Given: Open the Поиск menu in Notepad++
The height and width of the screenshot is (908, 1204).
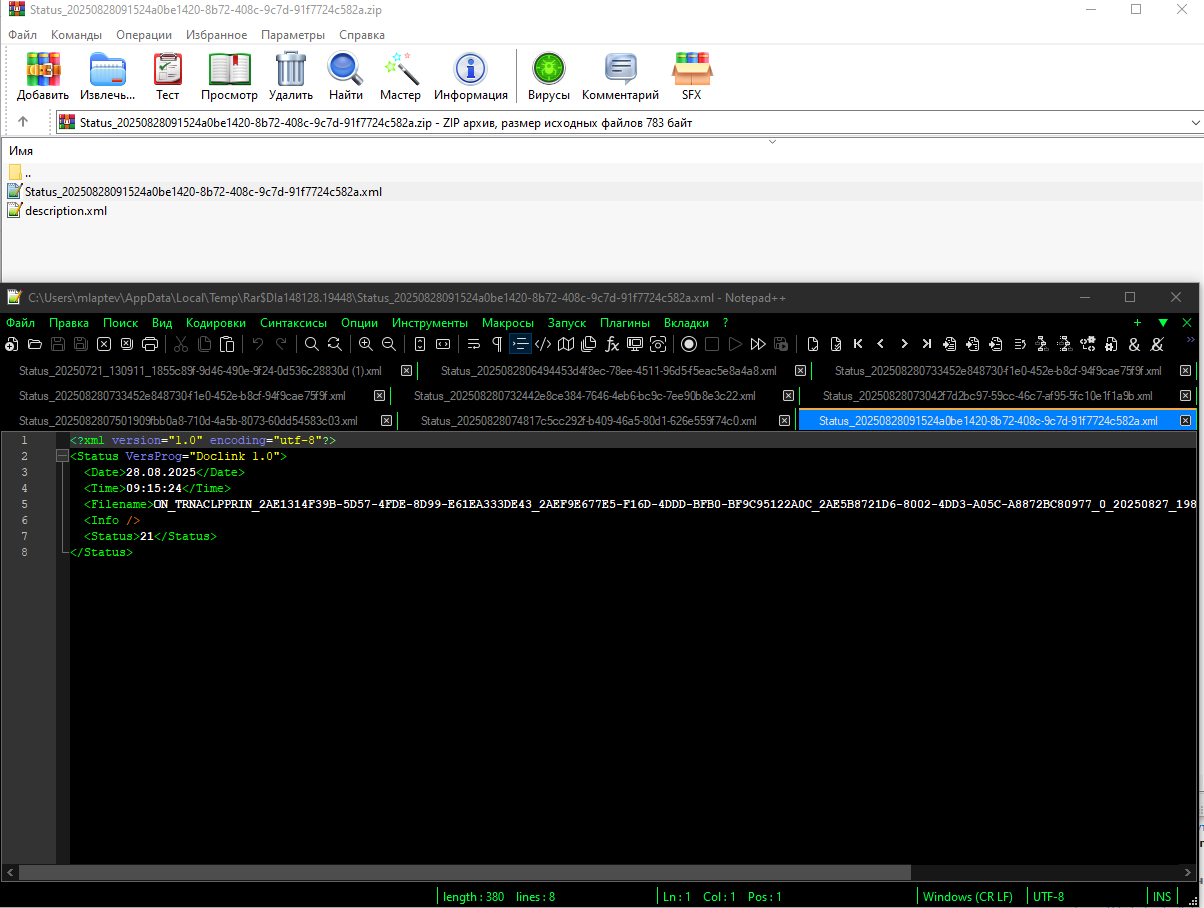Looking at the screenshot, I should (x=120, y=323).
